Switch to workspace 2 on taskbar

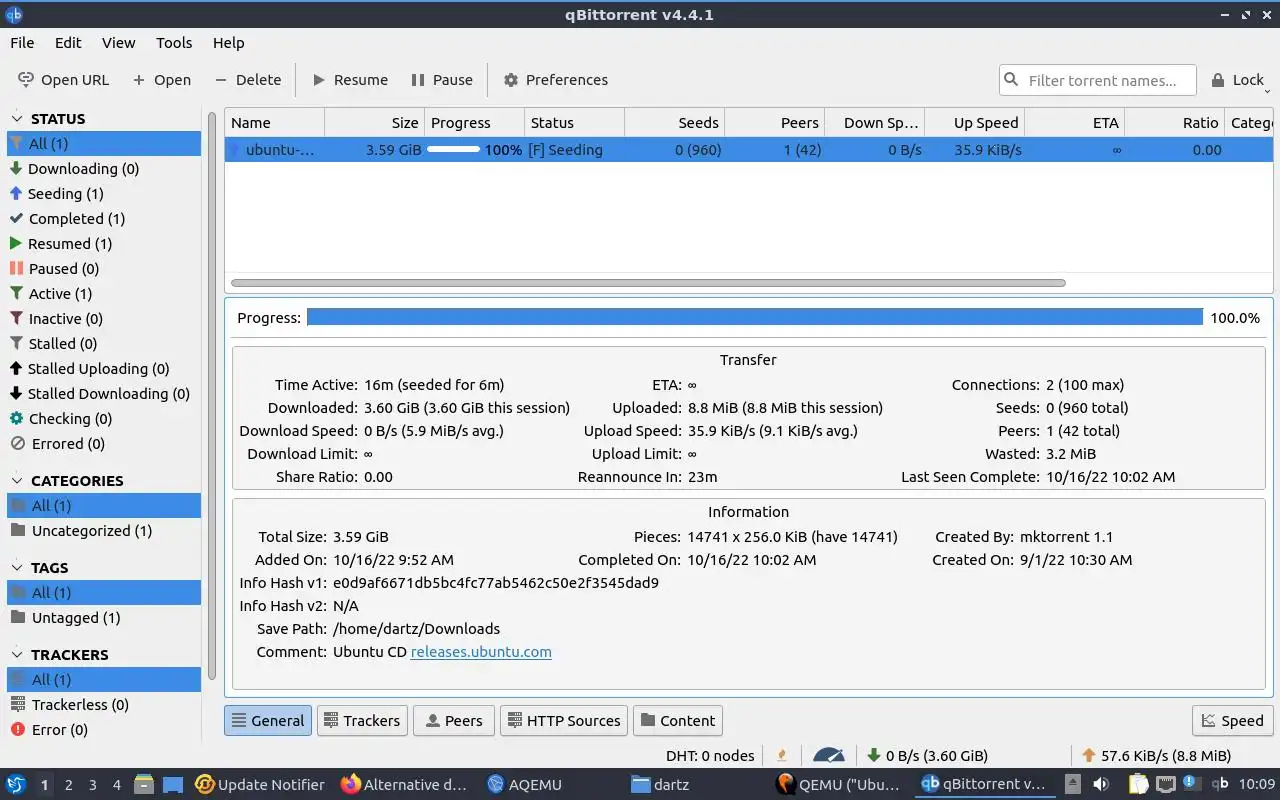[x=68, y=785]
